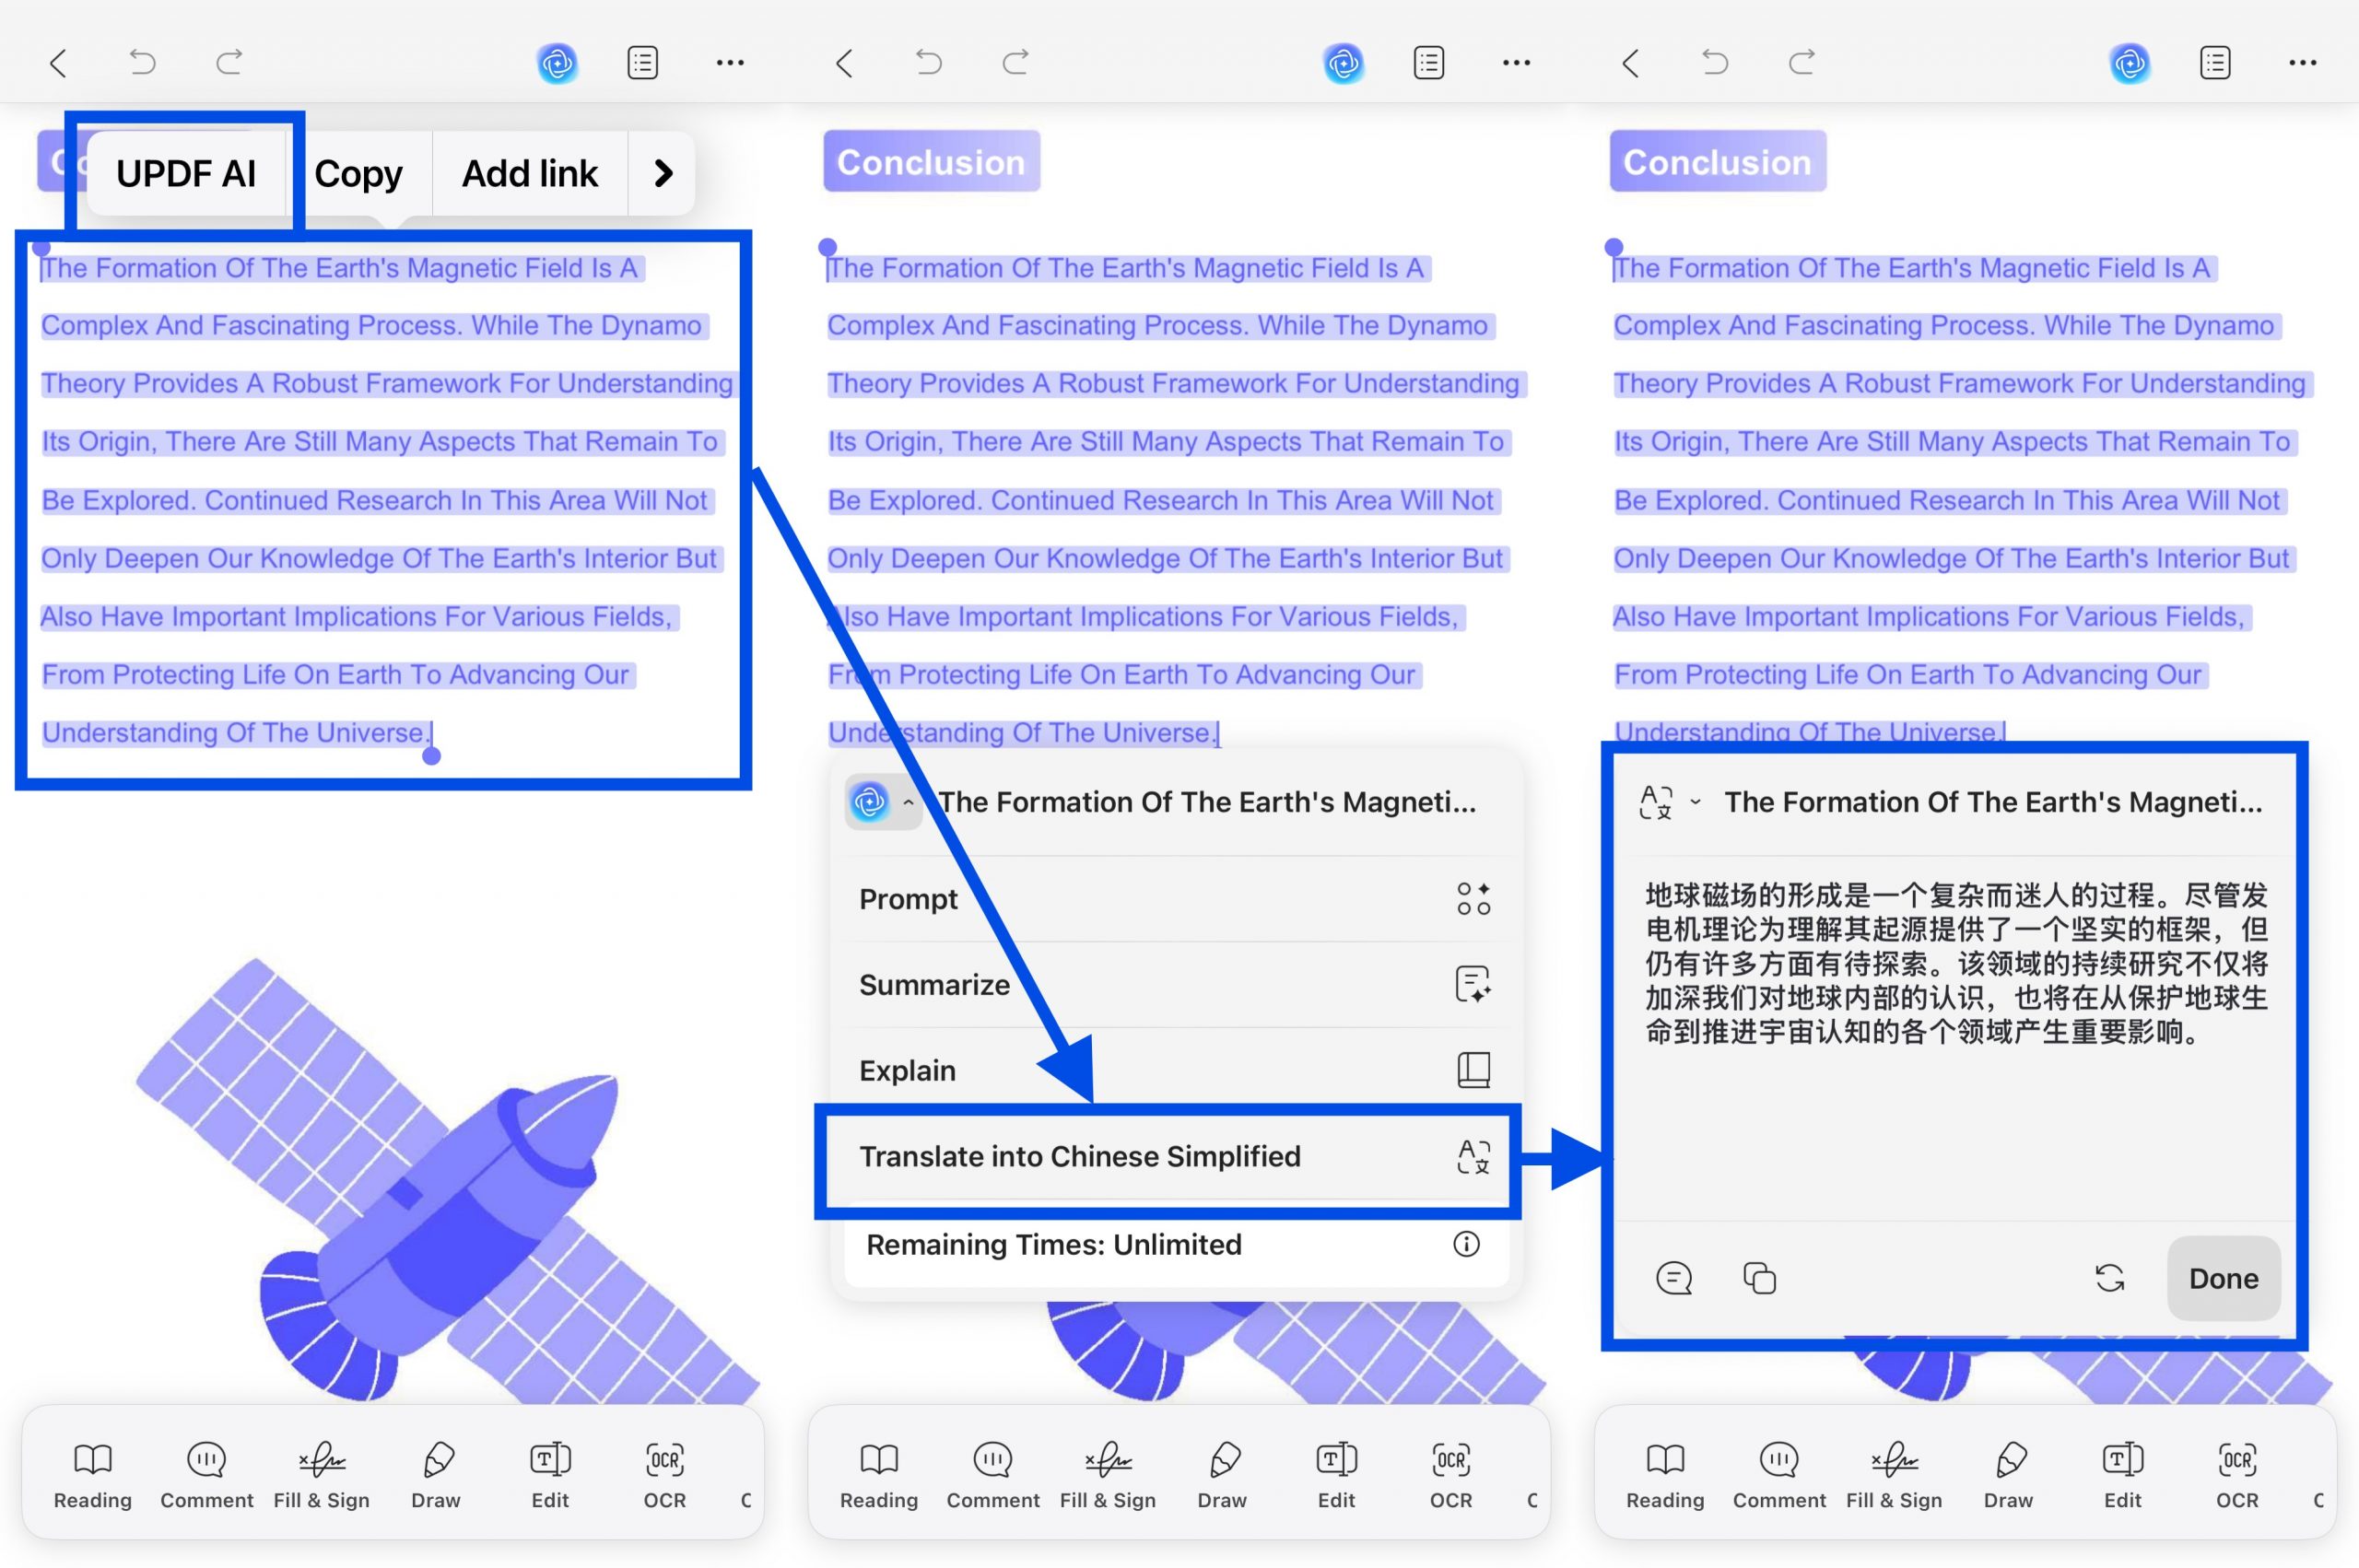Click undo in the middle screen toolbar
2359x1568 pixels.
coord(928,62)
